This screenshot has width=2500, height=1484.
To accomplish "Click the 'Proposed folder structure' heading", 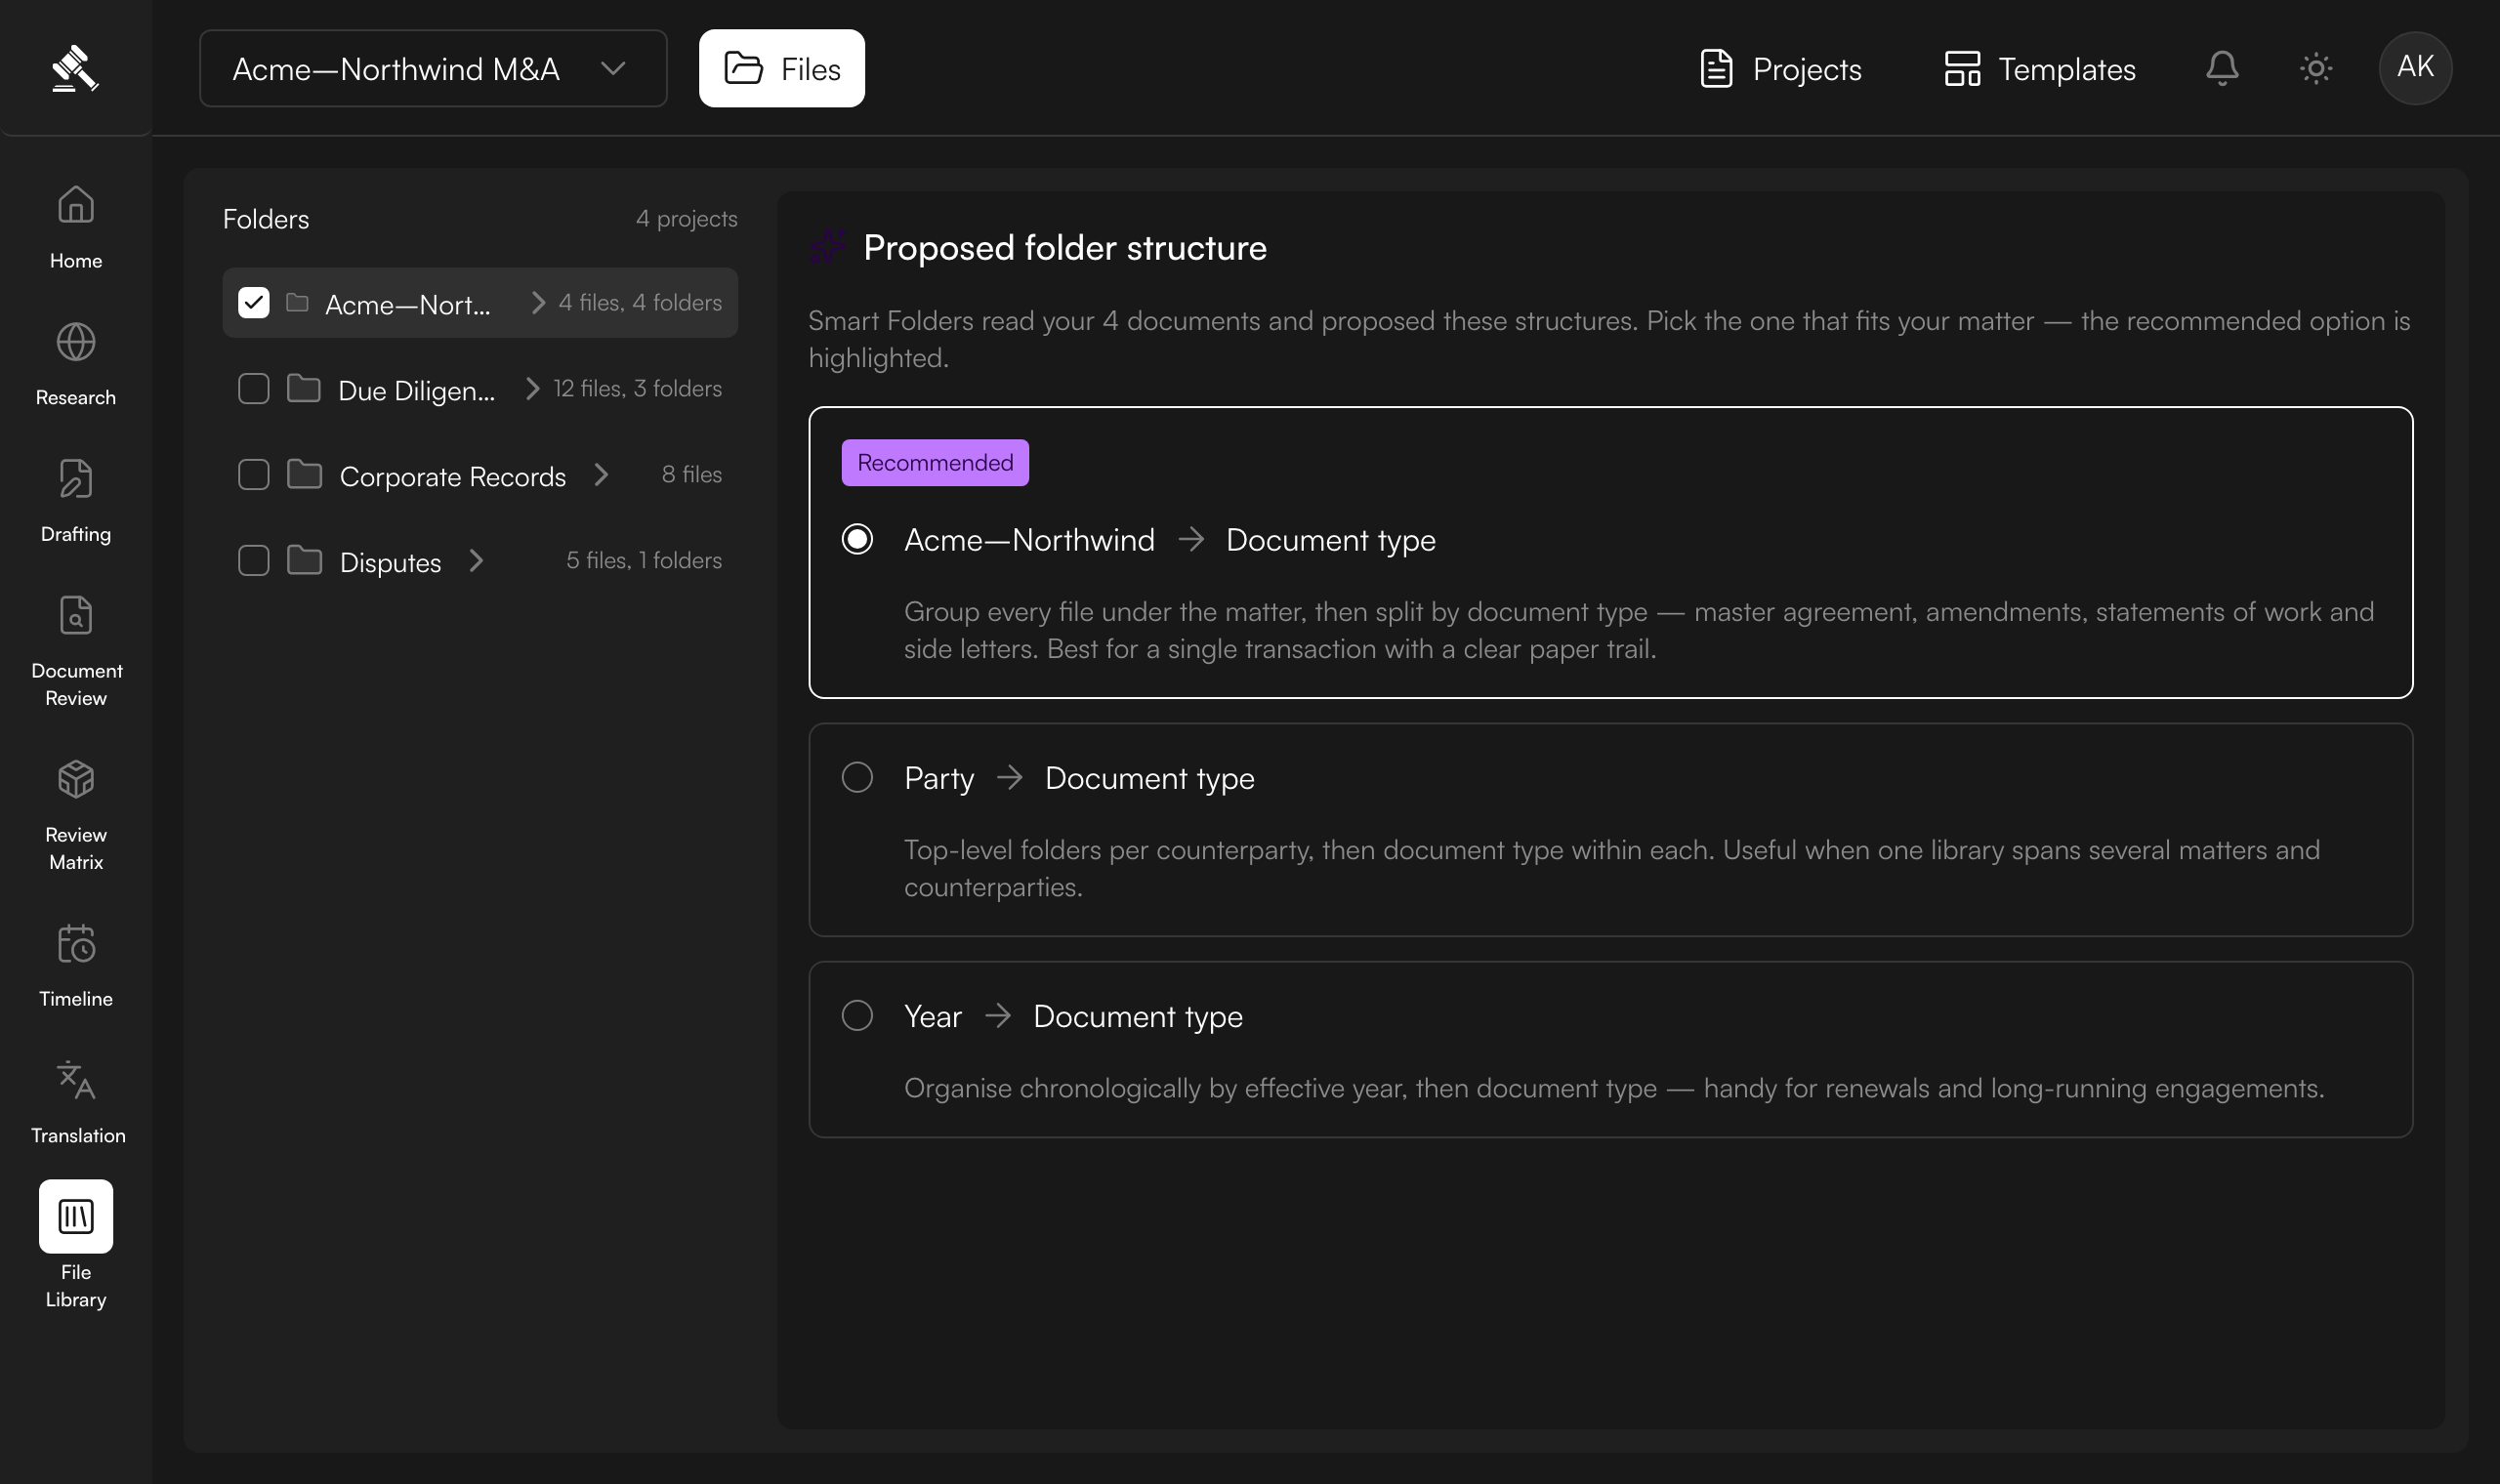I will [x=1065, y=247].
